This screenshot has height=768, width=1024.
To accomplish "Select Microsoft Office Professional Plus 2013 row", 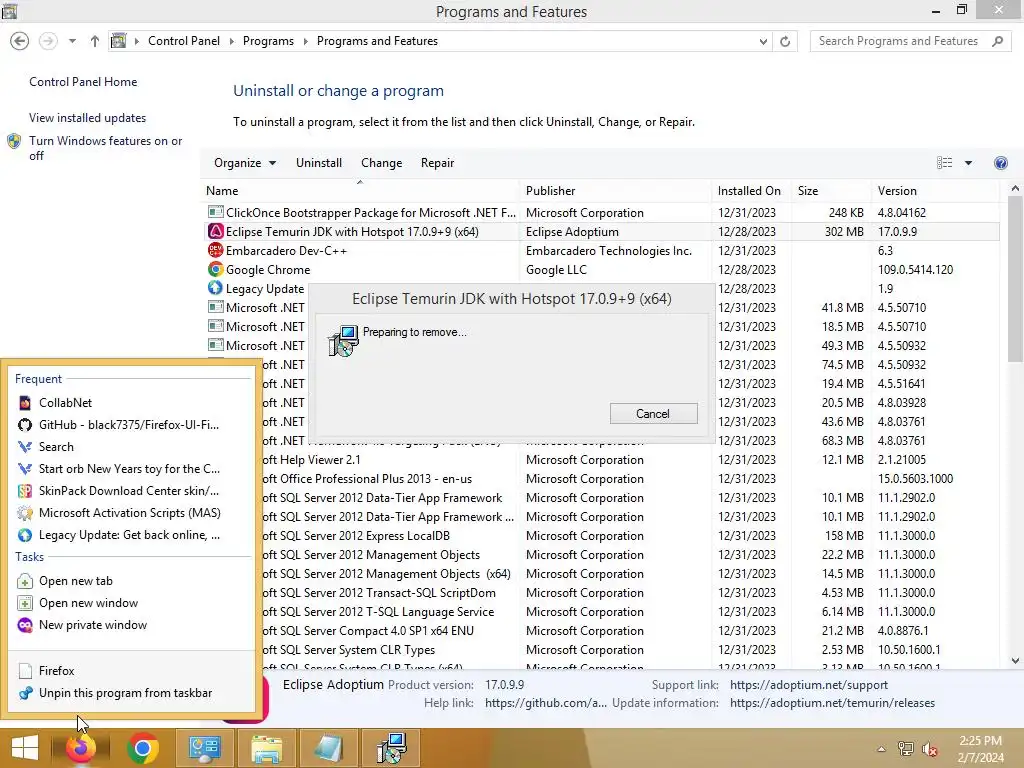I will [x=601, y=479].
